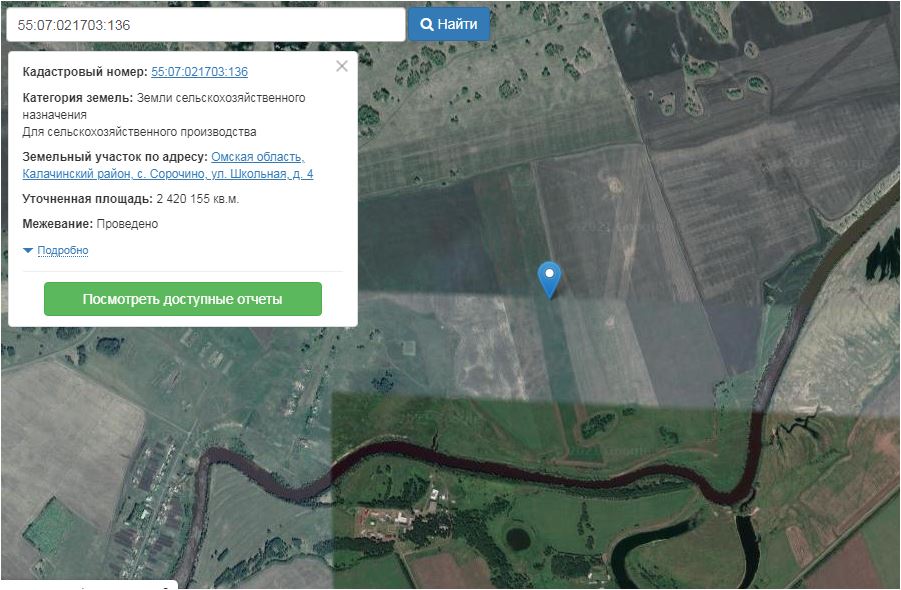Close the parcel info popup
This screenshot has width=901, height=590.
tap(342, 66)
